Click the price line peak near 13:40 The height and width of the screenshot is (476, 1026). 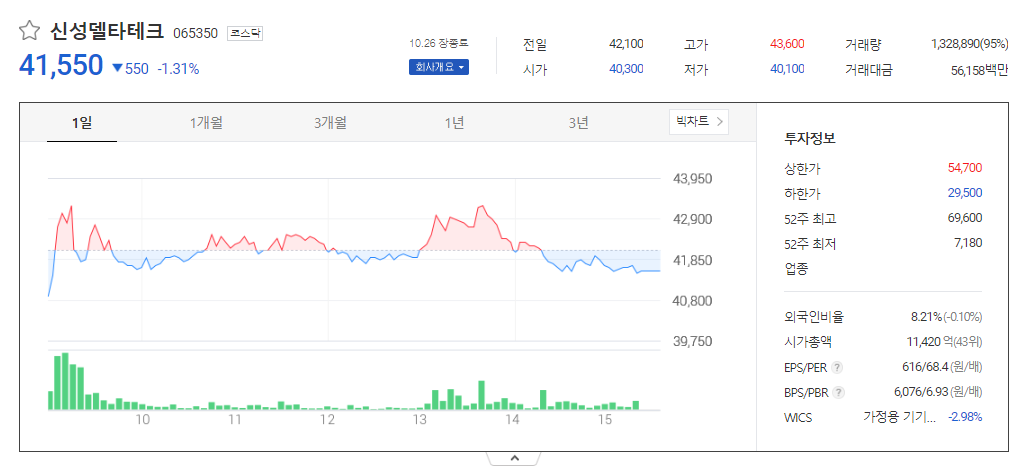(x=481, y=206)
